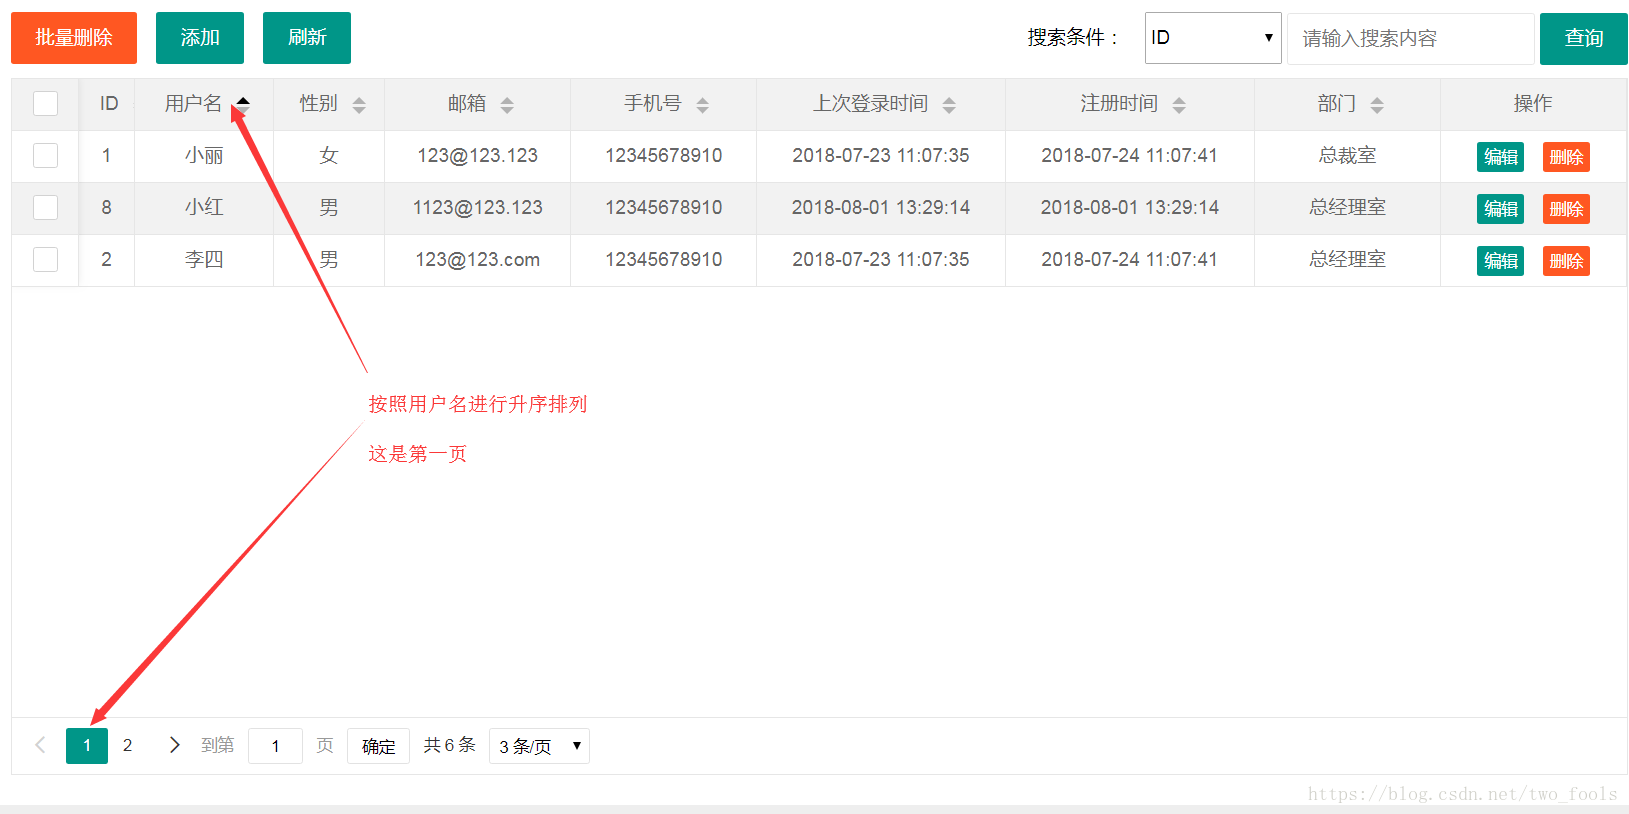Click the 小红 username cell
Image resolution: width=1629 pixels, height=814 pixels.
click(x=204, y=207)
